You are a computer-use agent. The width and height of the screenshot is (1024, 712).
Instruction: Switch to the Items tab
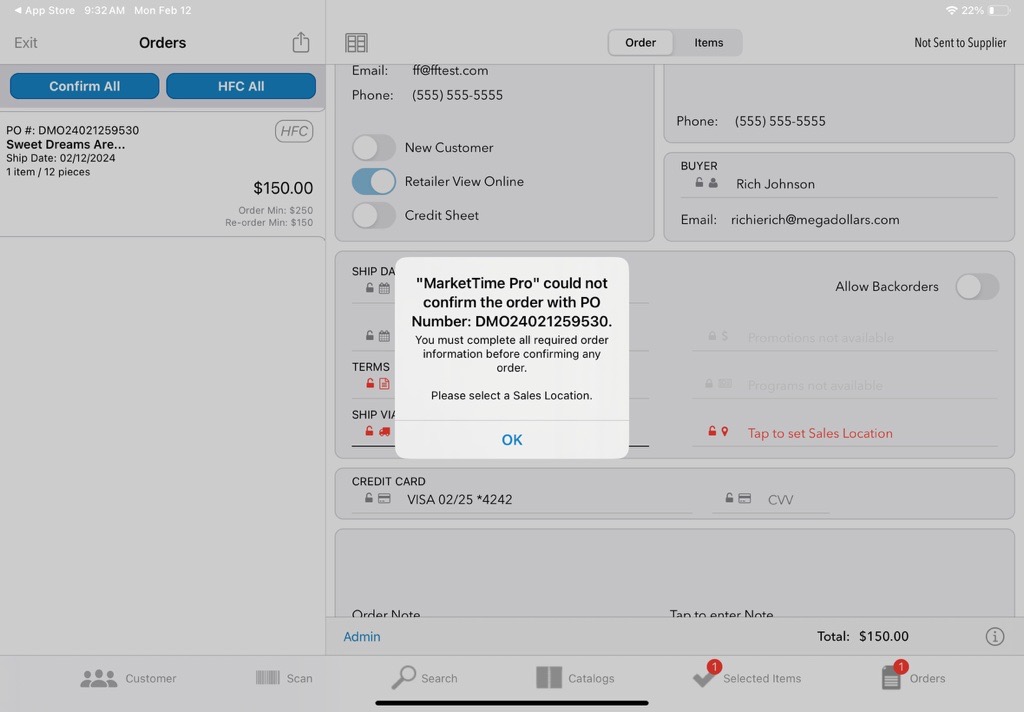(x=709, y=42)
